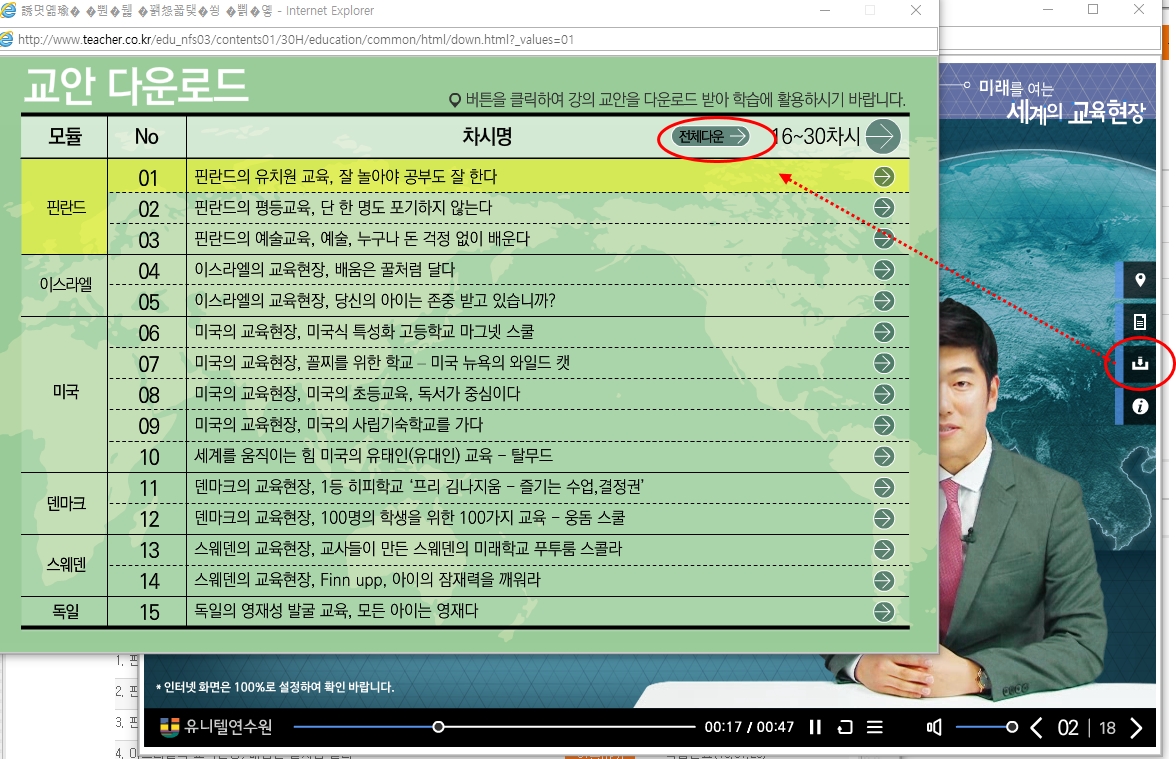Download lesson 05 당신의 아이는 존중 arrow

click(x=884, y=301)
